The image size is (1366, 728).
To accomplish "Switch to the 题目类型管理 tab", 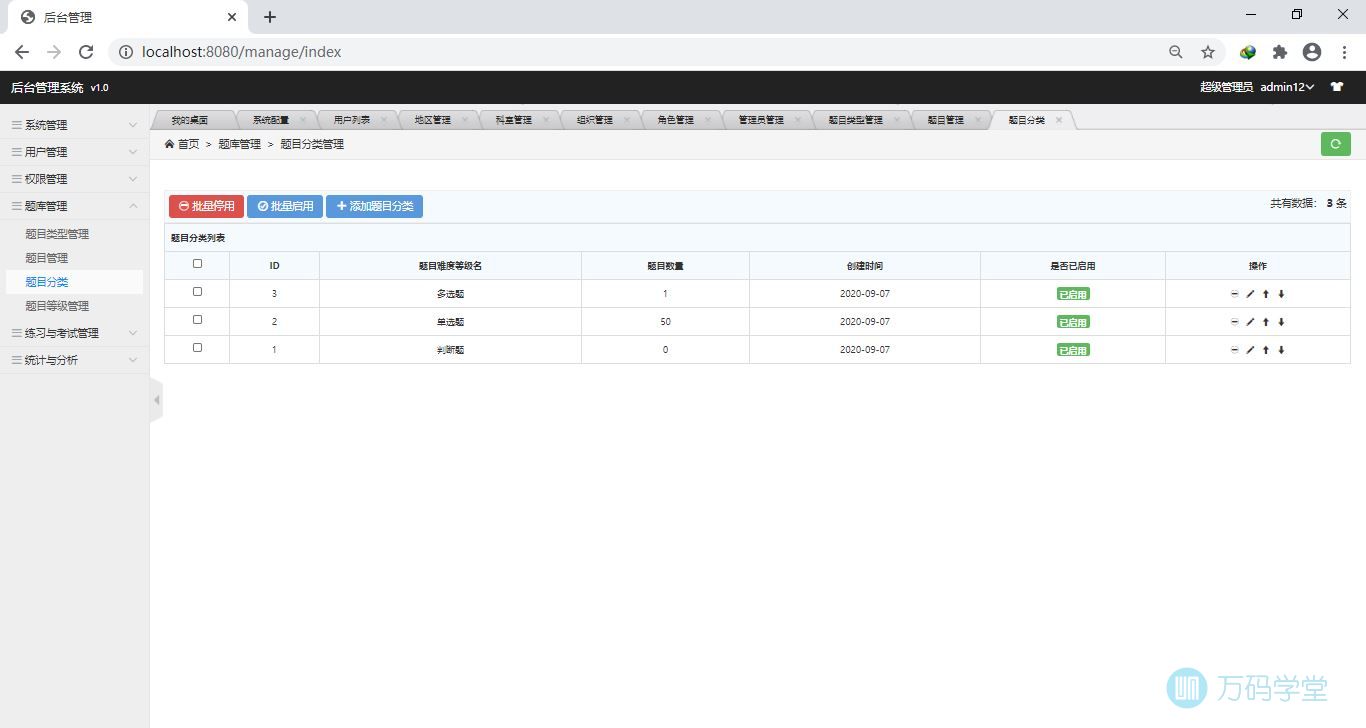I will (856, 120).
